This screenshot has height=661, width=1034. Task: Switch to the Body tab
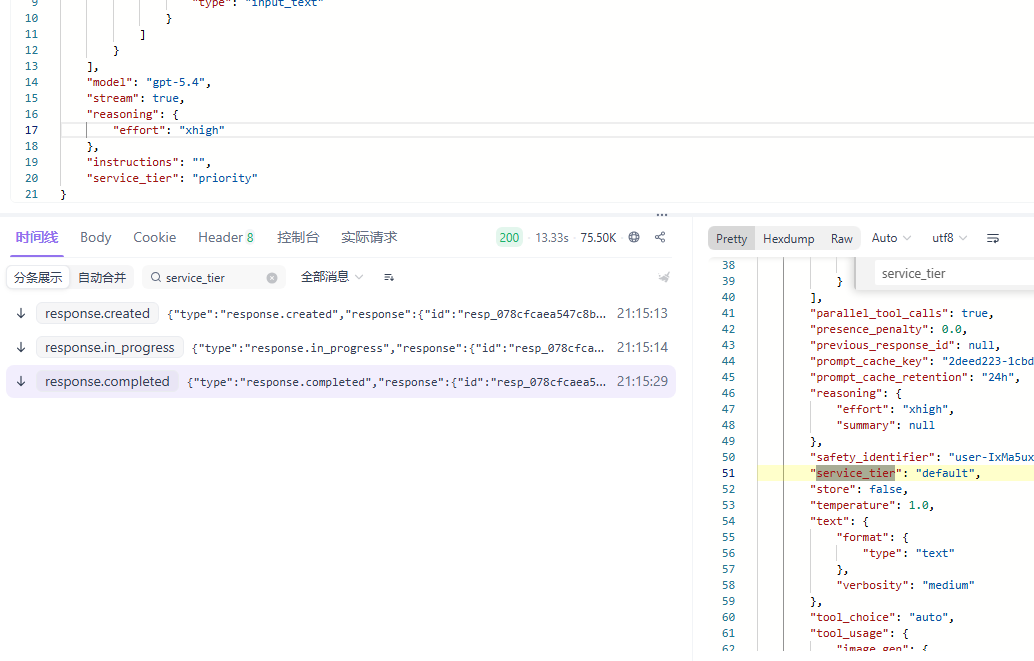tap(96, 237)
